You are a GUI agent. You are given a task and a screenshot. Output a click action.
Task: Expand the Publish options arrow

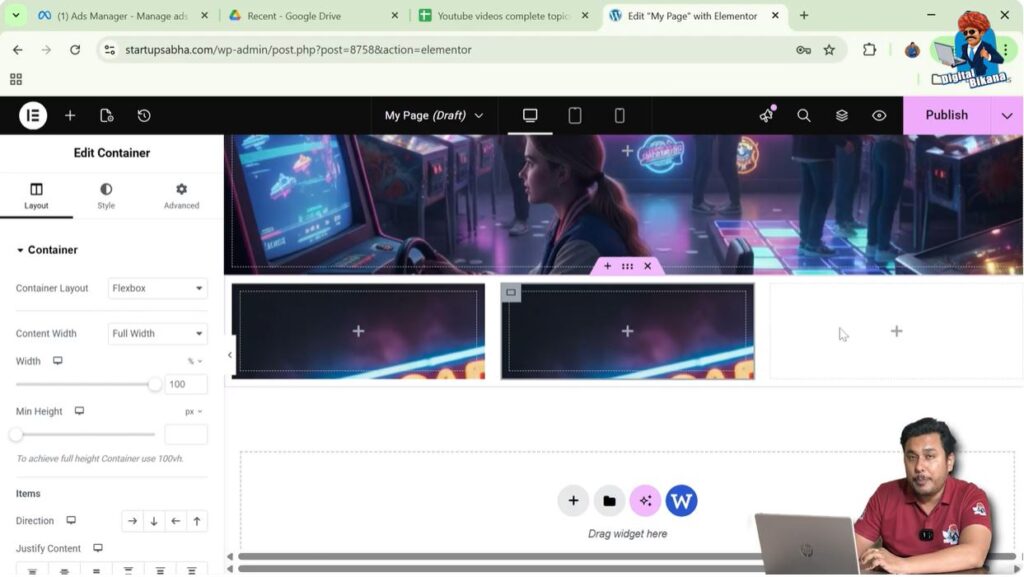point(1007,116)
